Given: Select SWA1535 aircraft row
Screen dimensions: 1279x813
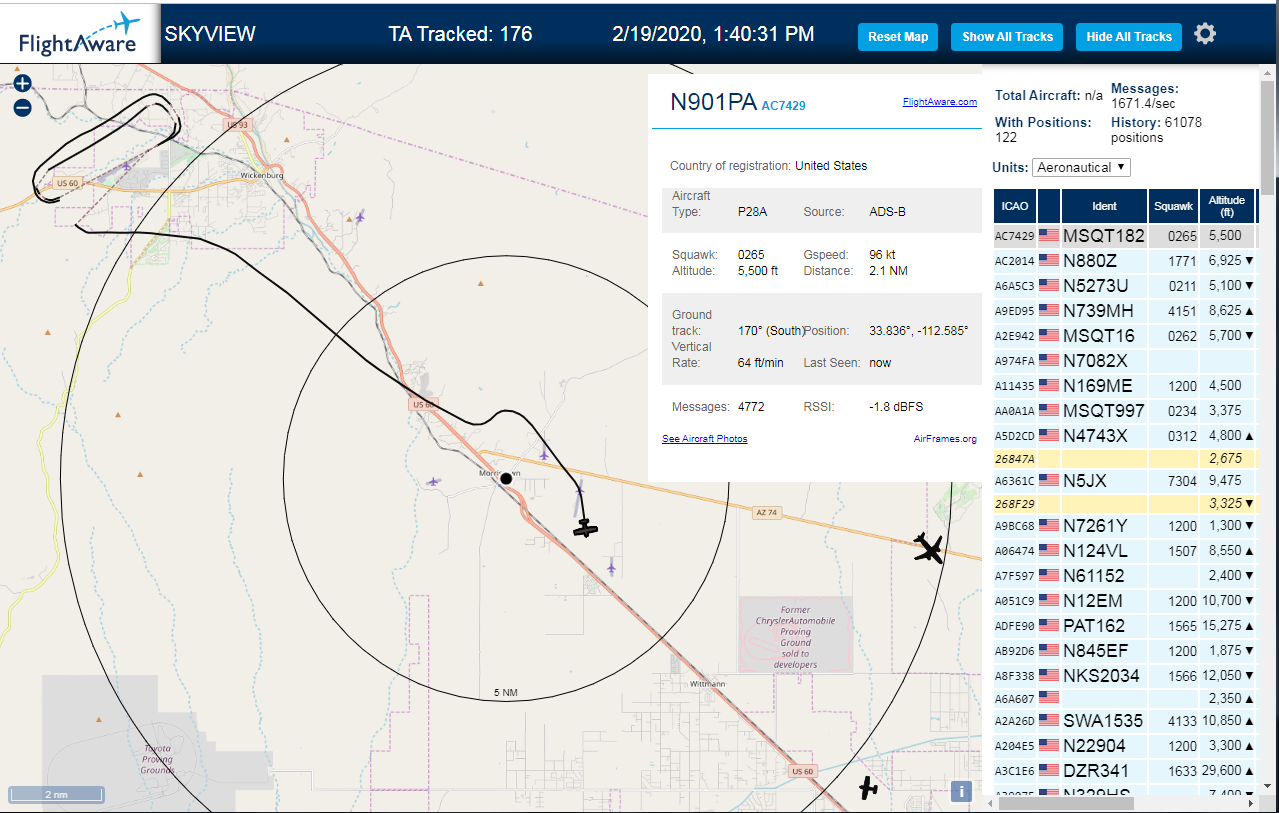Looking at the screenshot, I should click(1125, 721).
